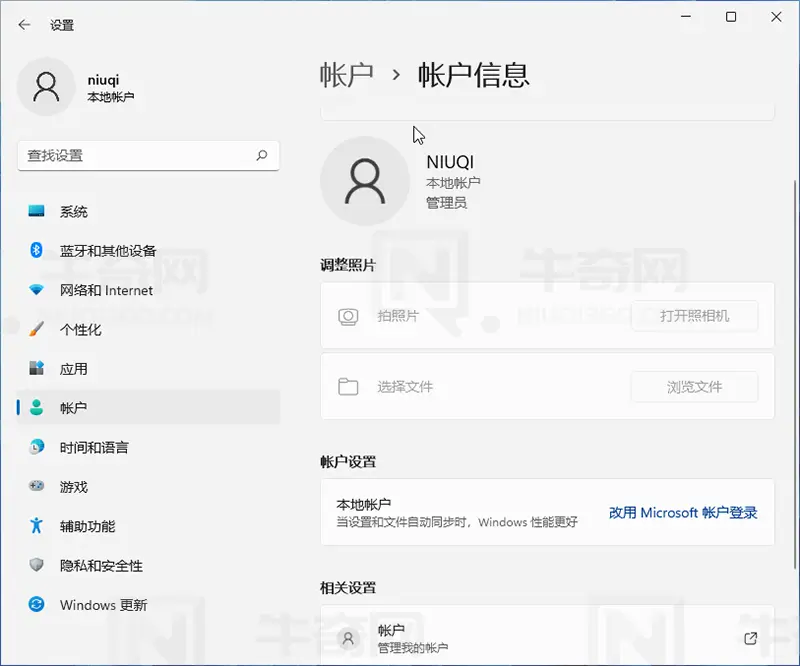800x666 pixels.
Task: Click the 调整照片 heading
Action: (347, 265)
